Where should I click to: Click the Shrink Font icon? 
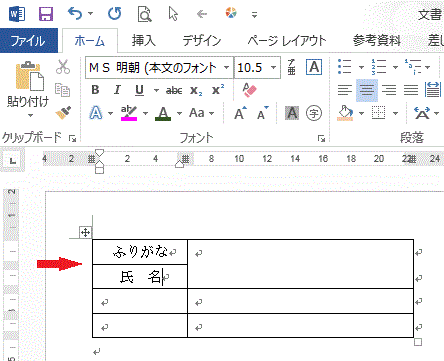click(263, 113)
